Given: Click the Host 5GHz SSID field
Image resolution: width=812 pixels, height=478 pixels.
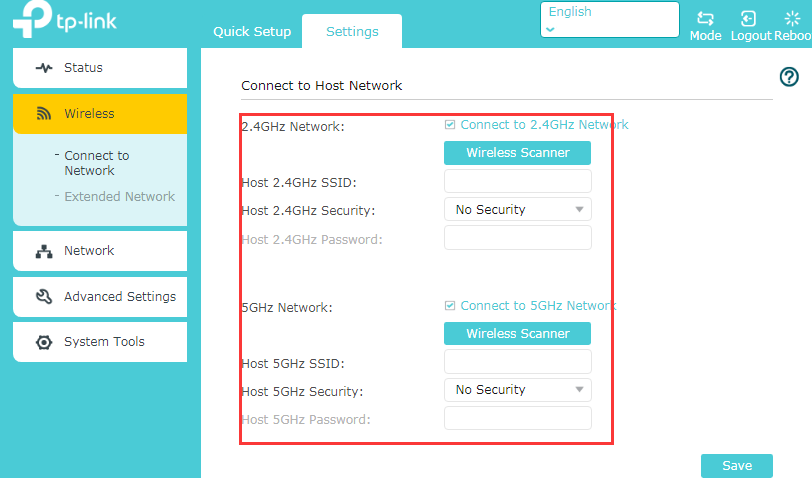Looking at the screenshot, I should point(517,362).
